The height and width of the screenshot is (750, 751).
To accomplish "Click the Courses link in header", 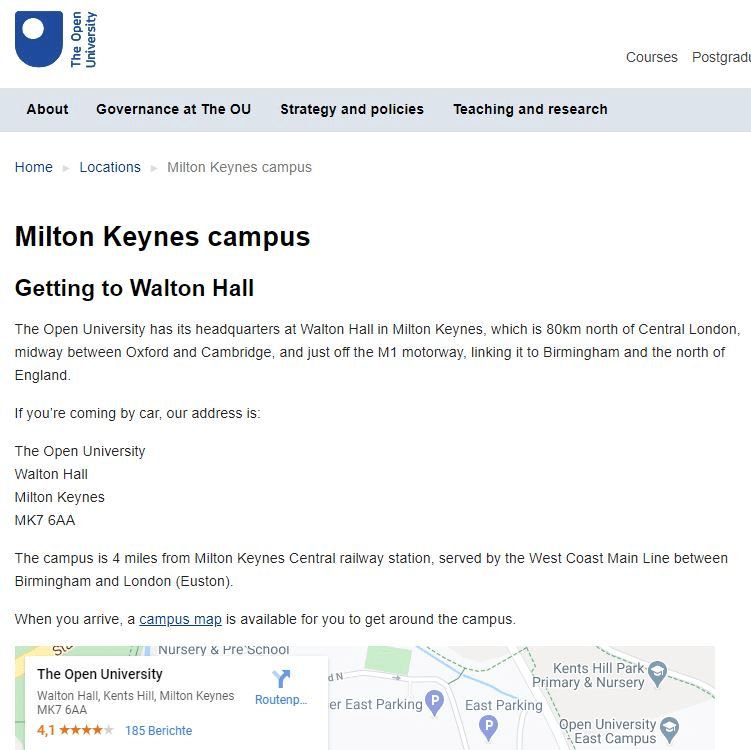I will [652, 57].
